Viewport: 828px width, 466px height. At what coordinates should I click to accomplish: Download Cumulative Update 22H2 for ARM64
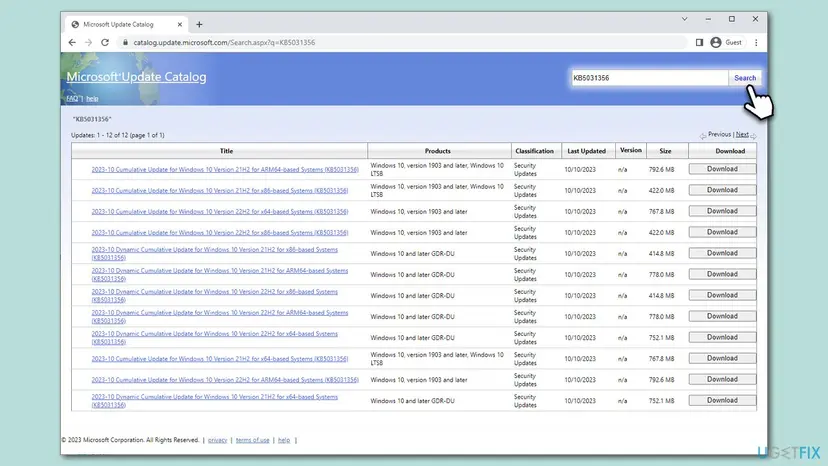coord(722,379)
